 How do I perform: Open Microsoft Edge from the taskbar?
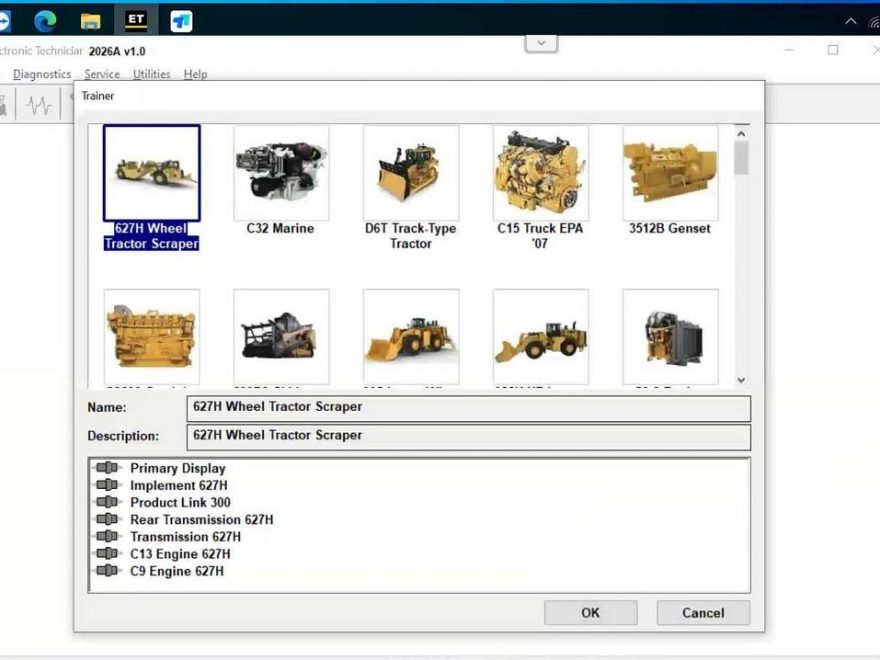pyautogui.click(x=45, y=21)
